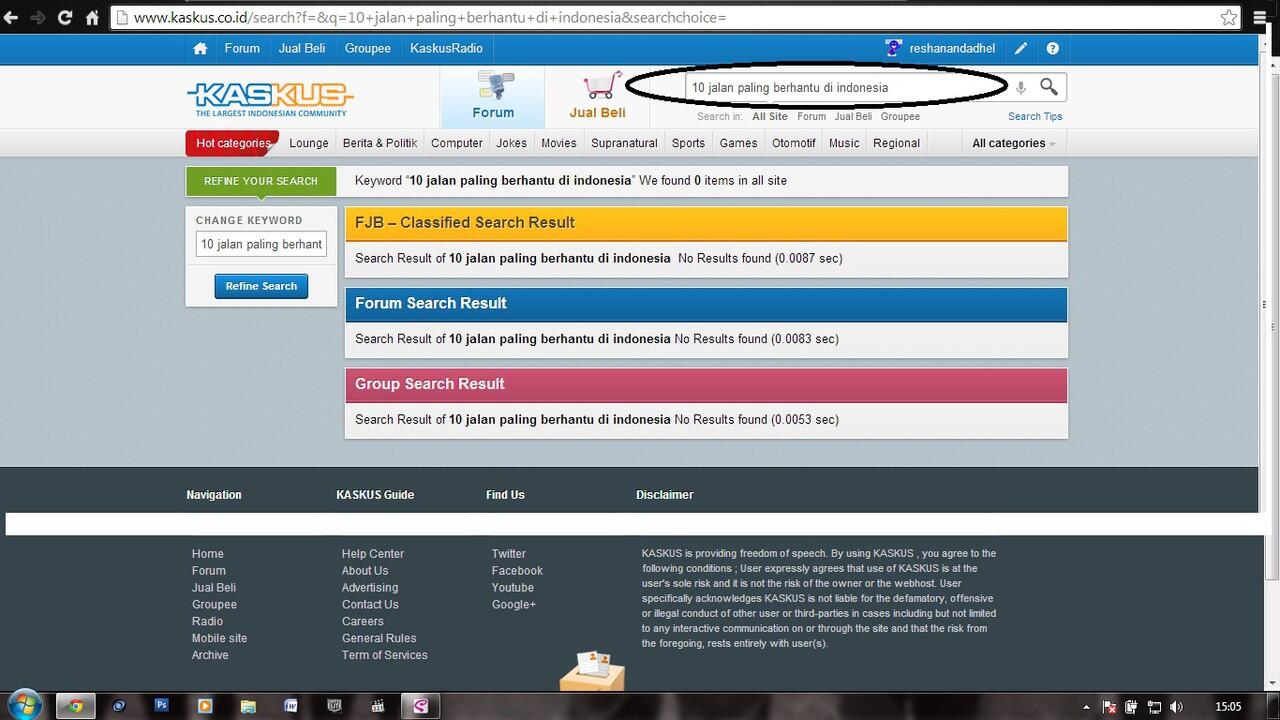
Task: Click the Group Search Result header
Action: click(x=706, y=385)
